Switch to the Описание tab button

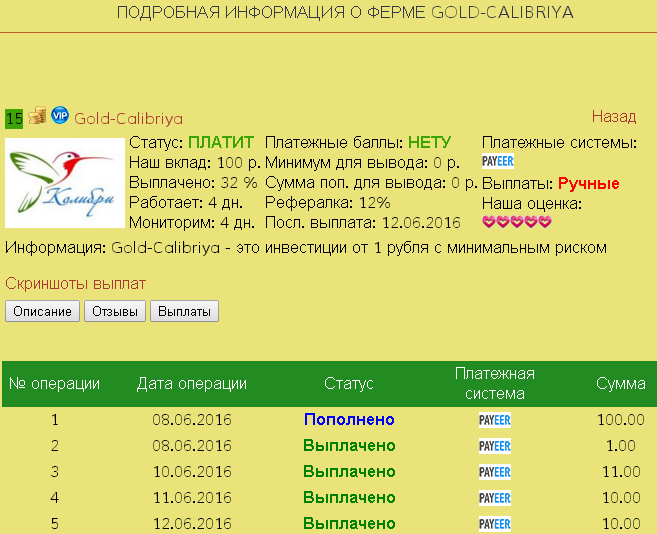42,311
